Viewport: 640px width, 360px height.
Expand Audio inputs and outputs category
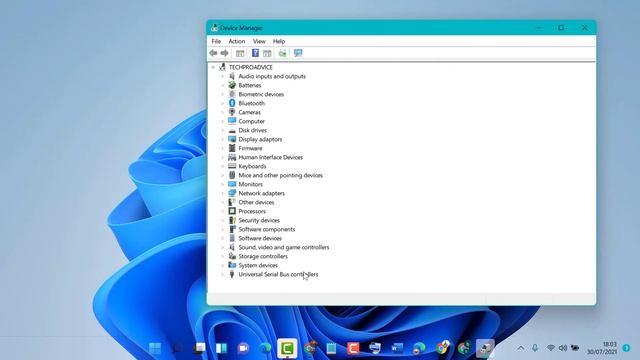point(222,76)
